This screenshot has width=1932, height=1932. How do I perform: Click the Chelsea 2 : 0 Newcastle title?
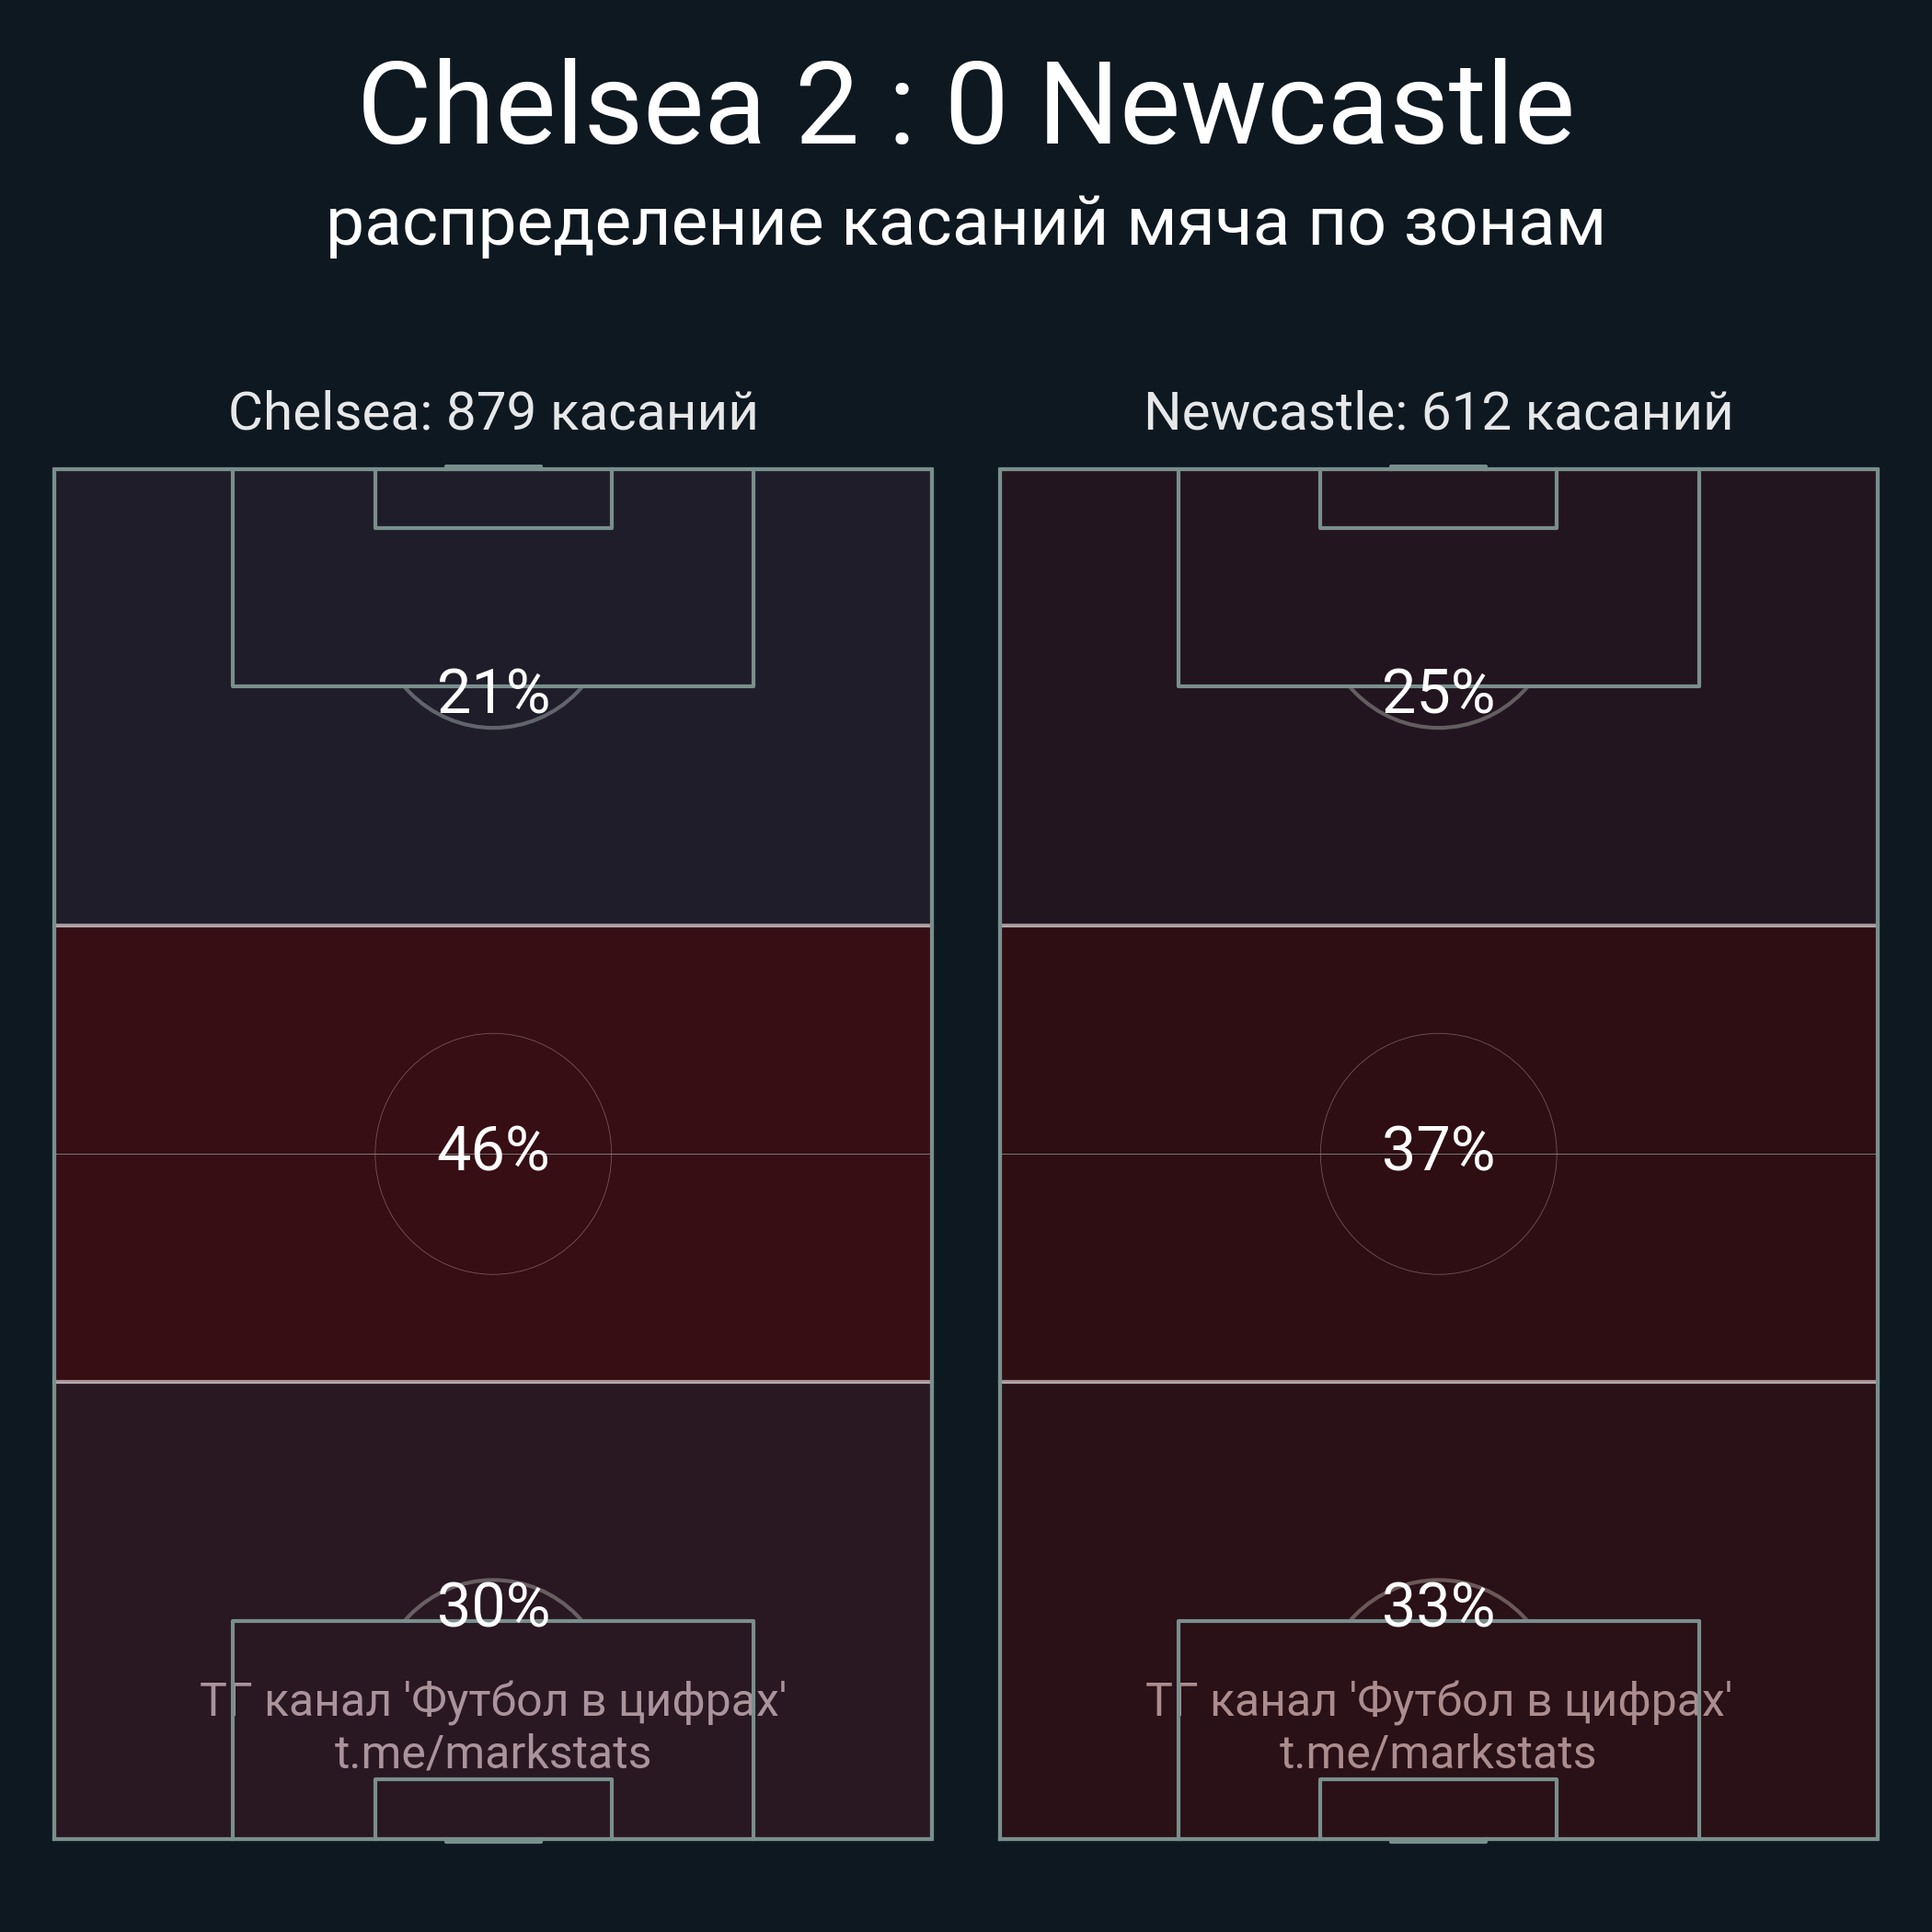966,104
